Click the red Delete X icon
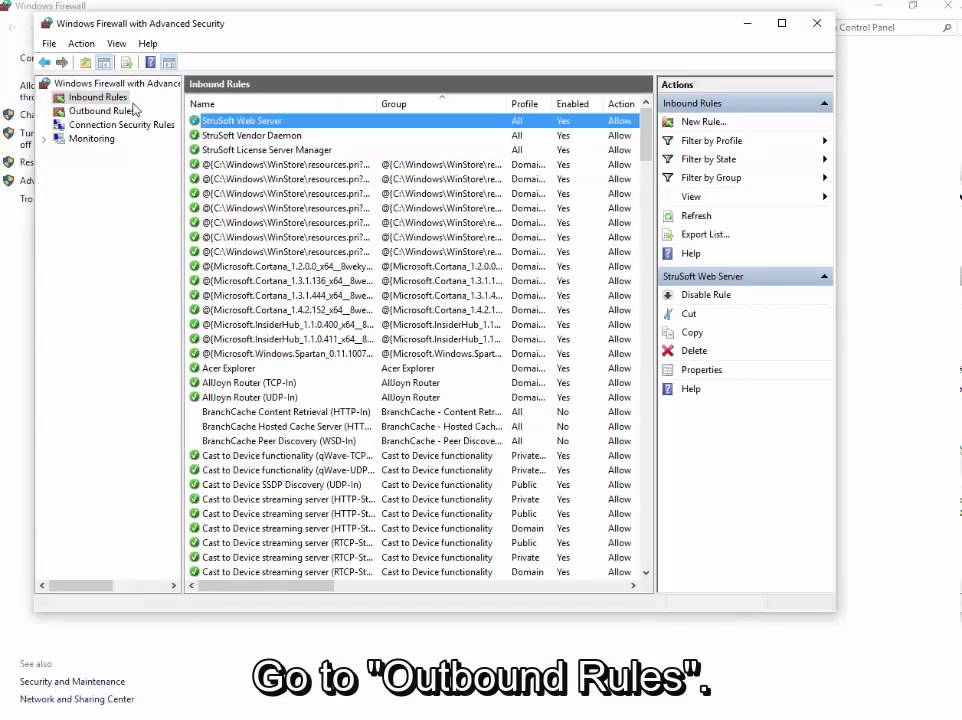The width and height of the screenshot is (962, 720). (668, 351)
